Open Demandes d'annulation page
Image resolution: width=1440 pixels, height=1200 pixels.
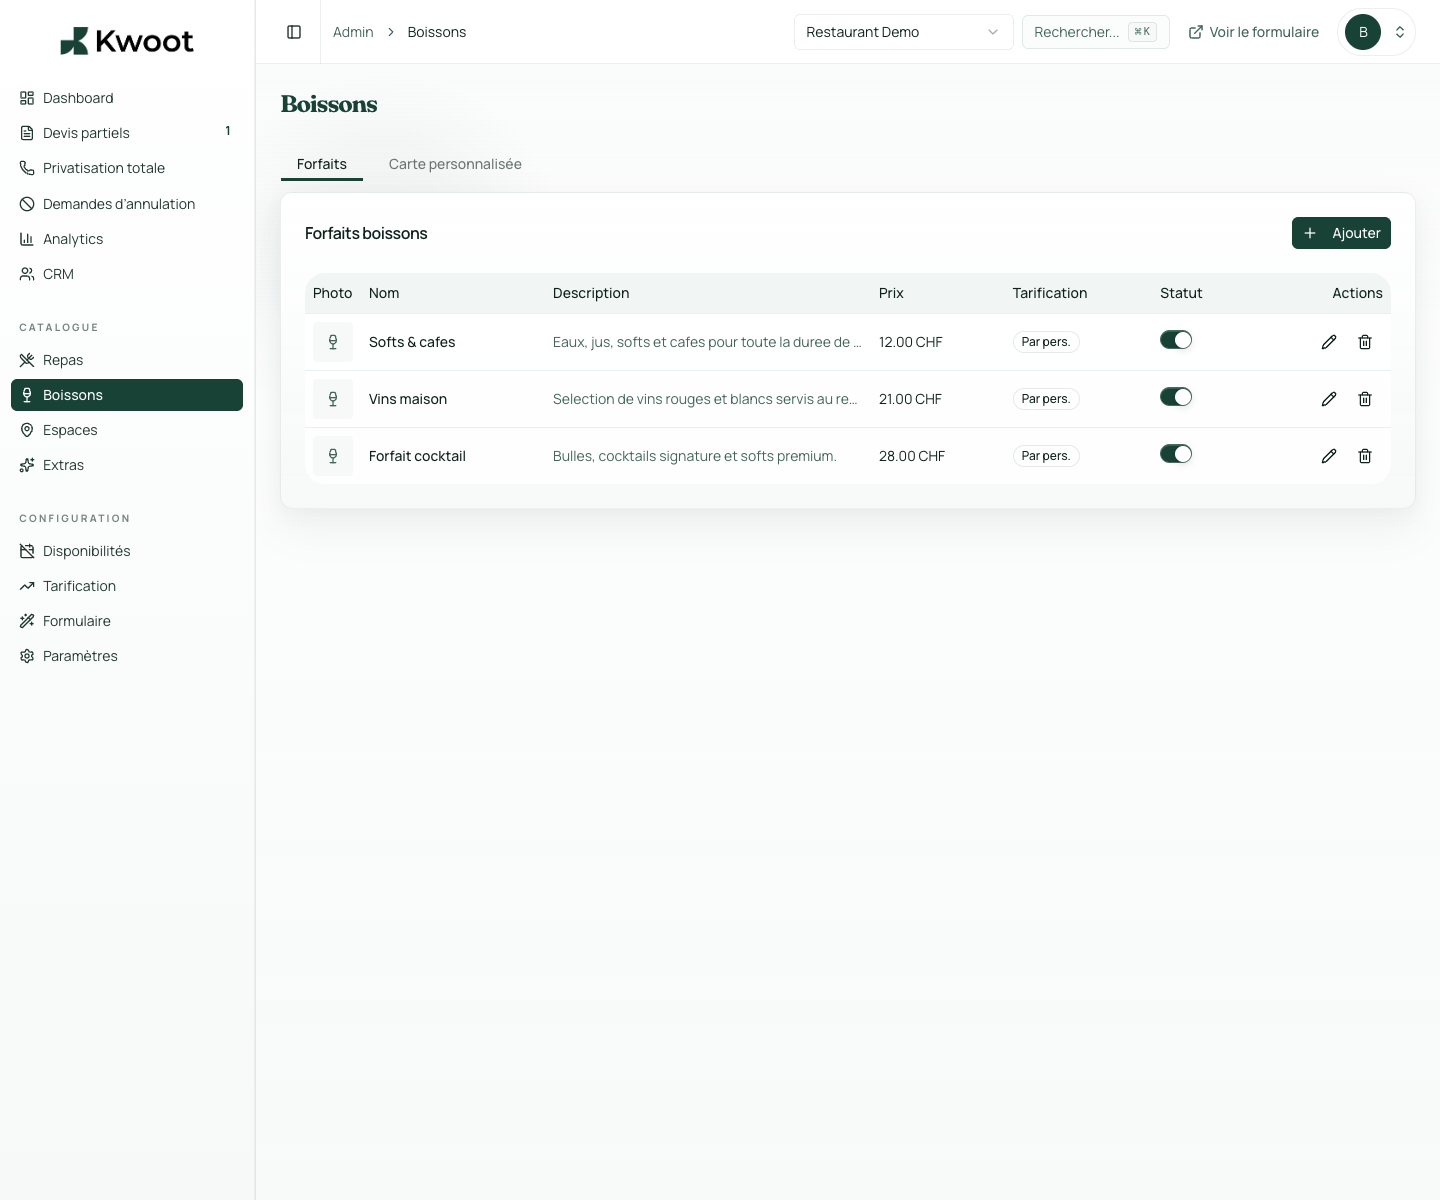coord(127,204)
